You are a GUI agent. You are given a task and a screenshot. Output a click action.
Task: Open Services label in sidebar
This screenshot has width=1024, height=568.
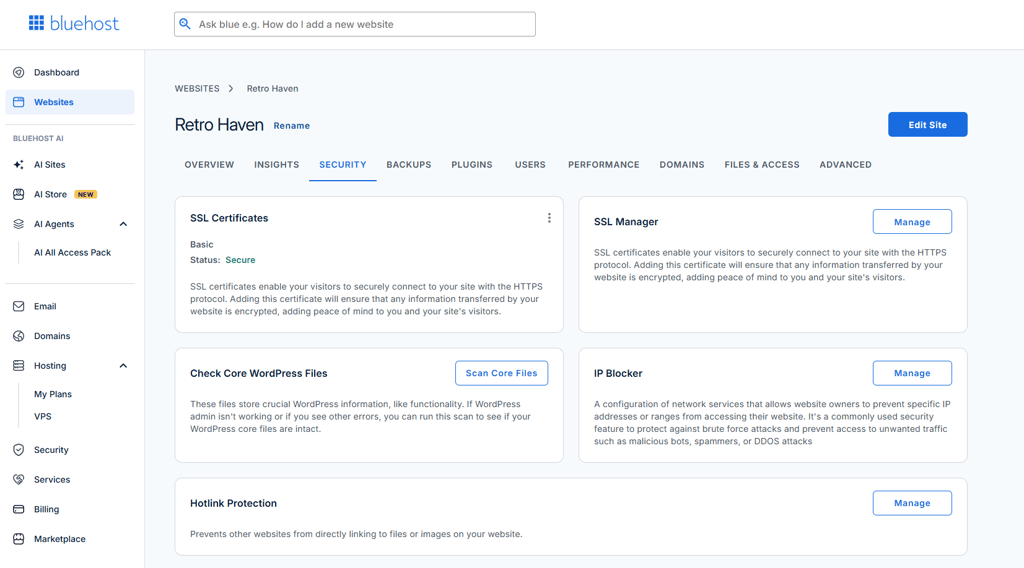[x=52, y=479]
